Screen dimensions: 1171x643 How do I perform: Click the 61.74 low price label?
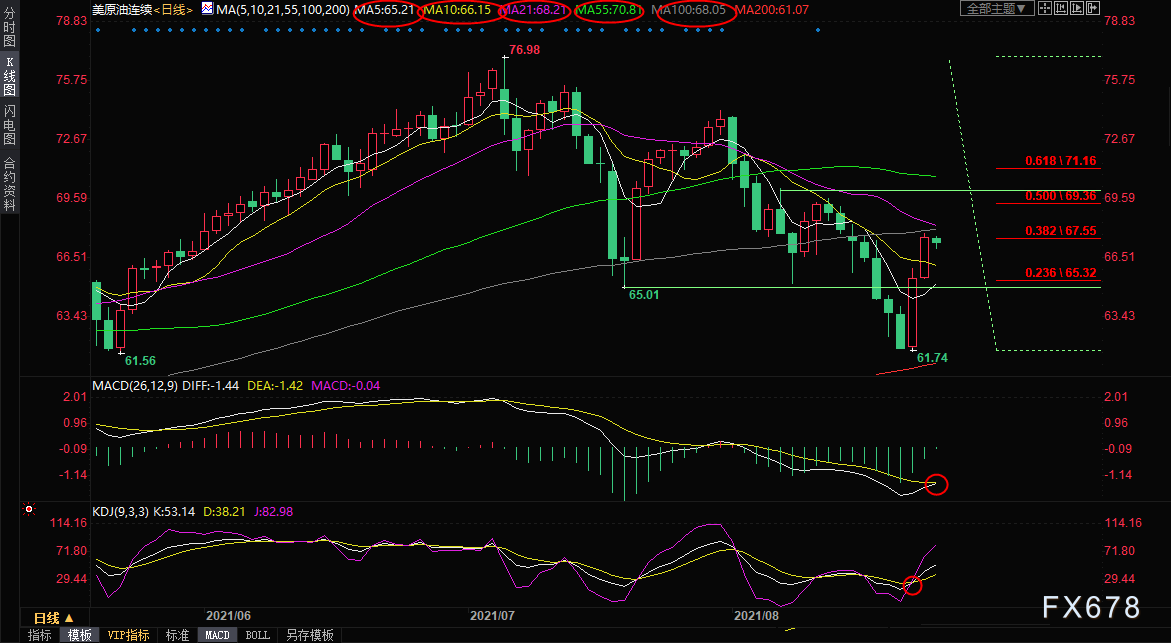932,358
